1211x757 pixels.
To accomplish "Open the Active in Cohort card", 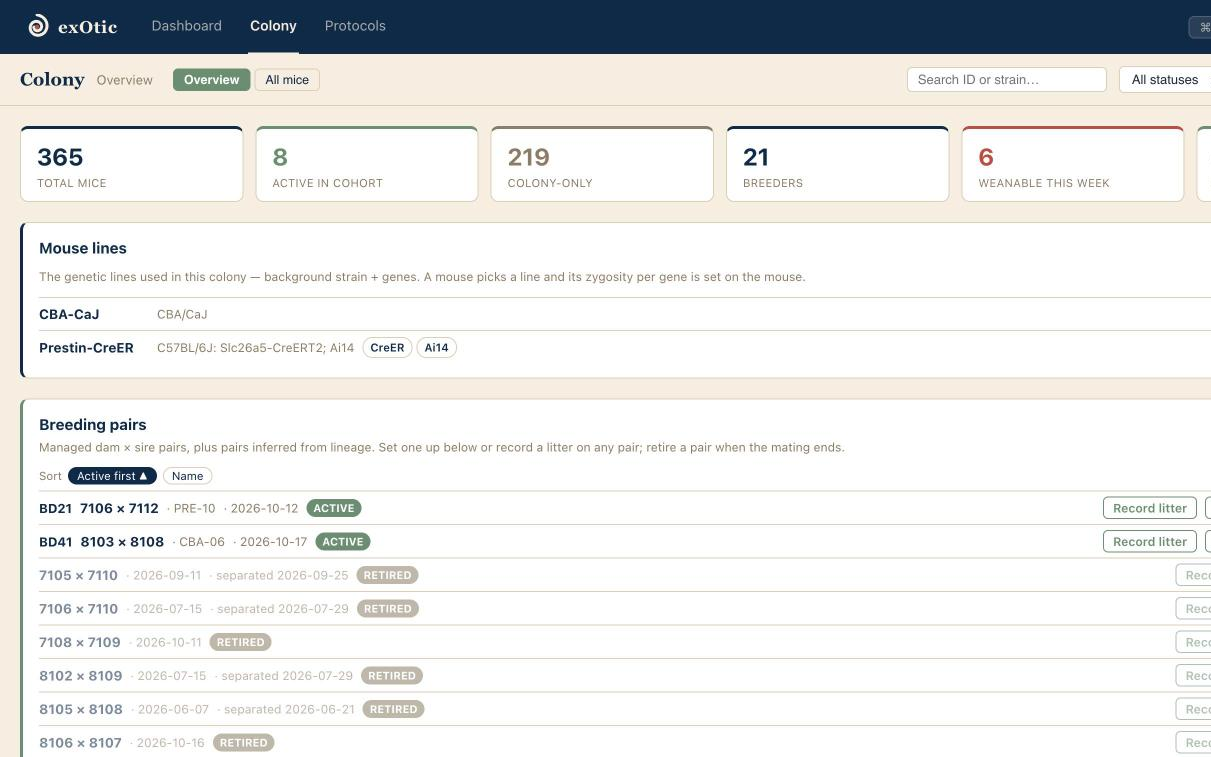I will [x=367, y=164].
